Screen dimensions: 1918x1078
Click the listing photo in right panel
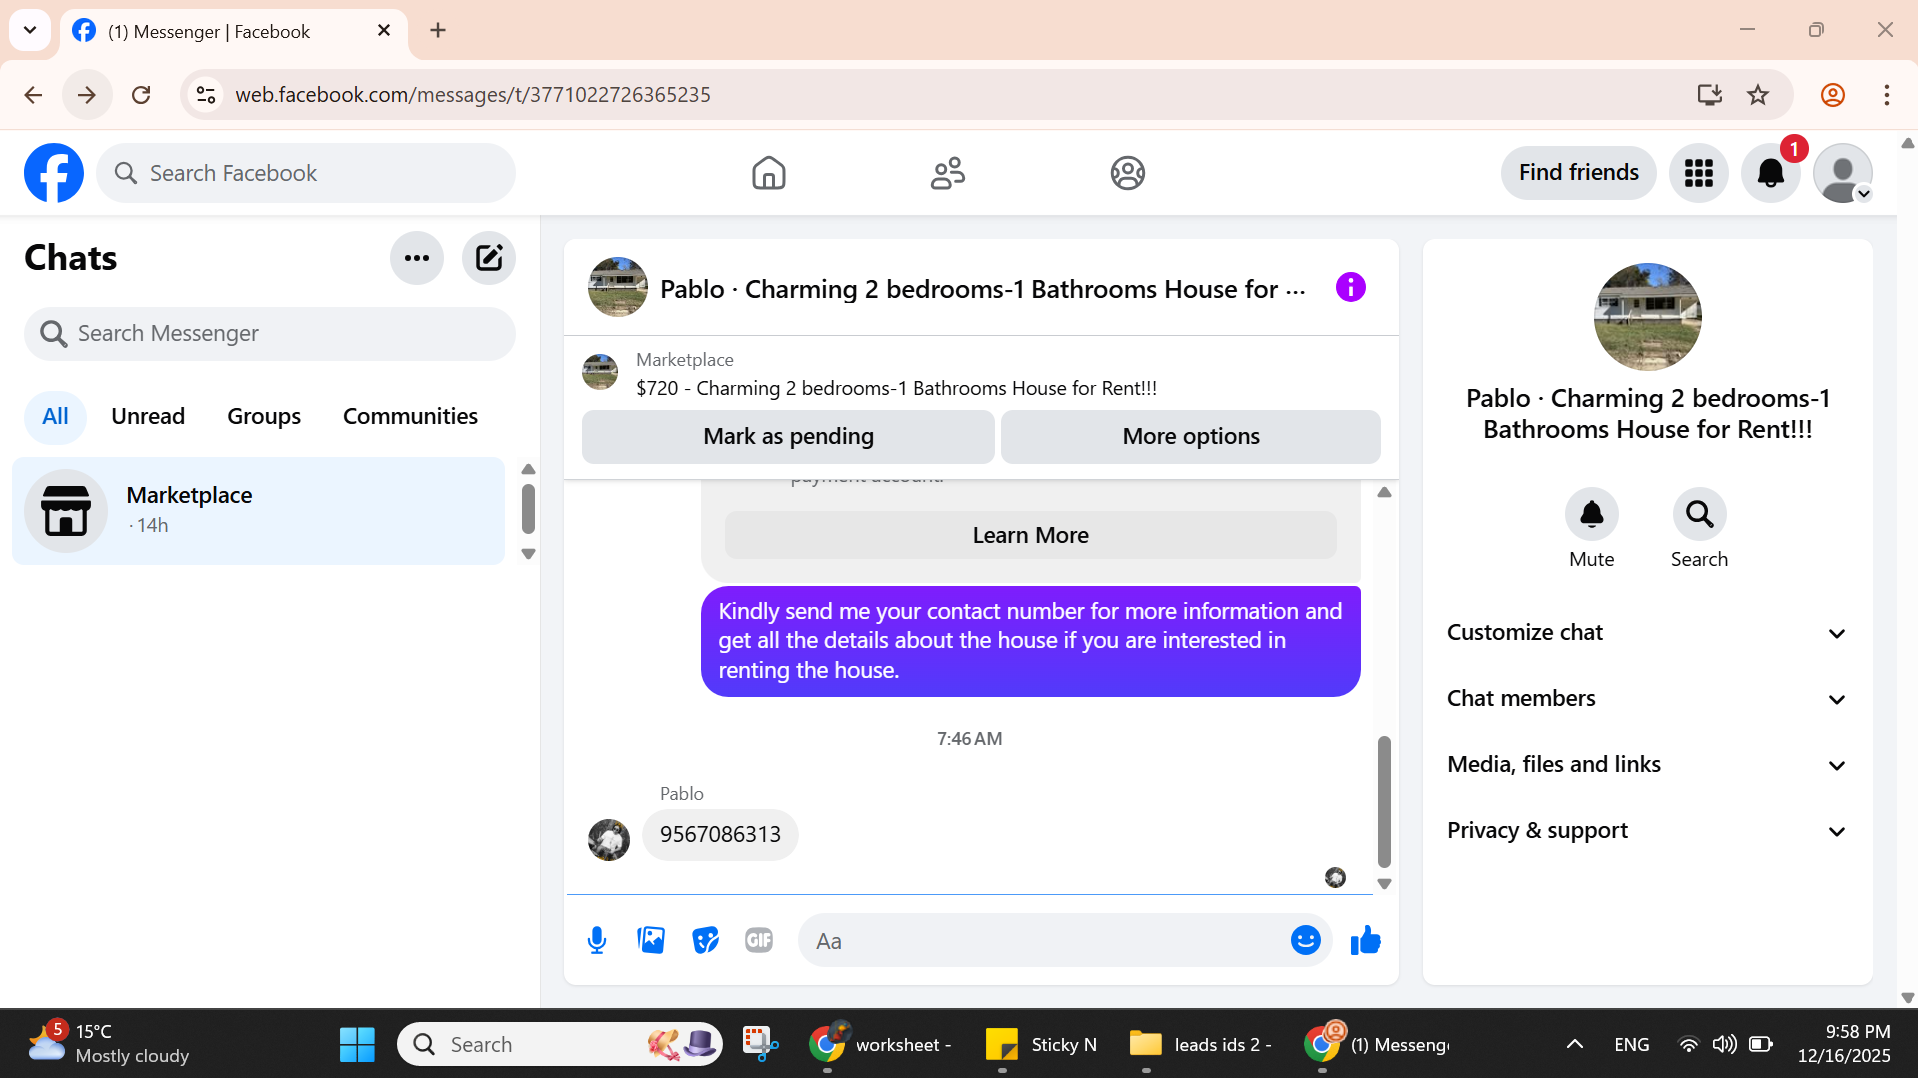pyautogui.click(x=1647, y=316)
